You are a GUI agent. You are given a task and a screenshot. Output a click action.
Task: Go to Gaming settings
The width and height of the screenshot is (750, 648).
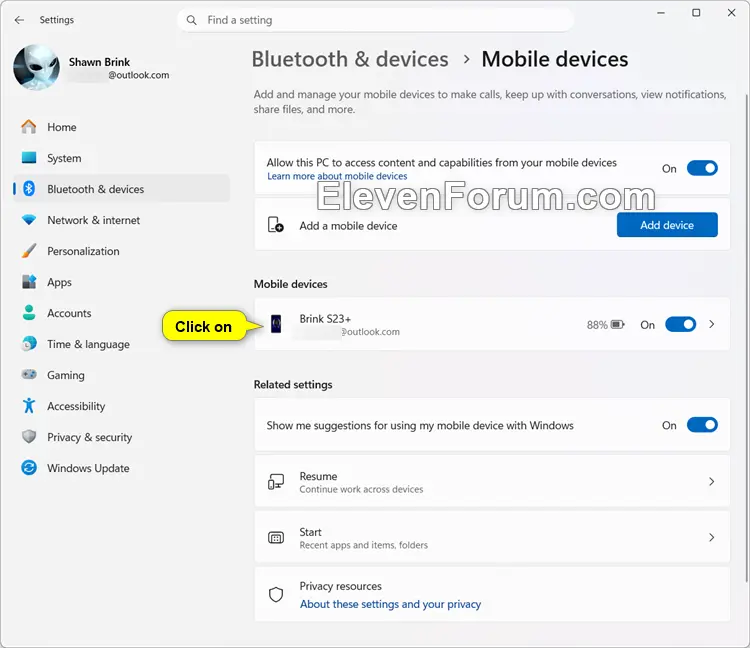(121, 375)
